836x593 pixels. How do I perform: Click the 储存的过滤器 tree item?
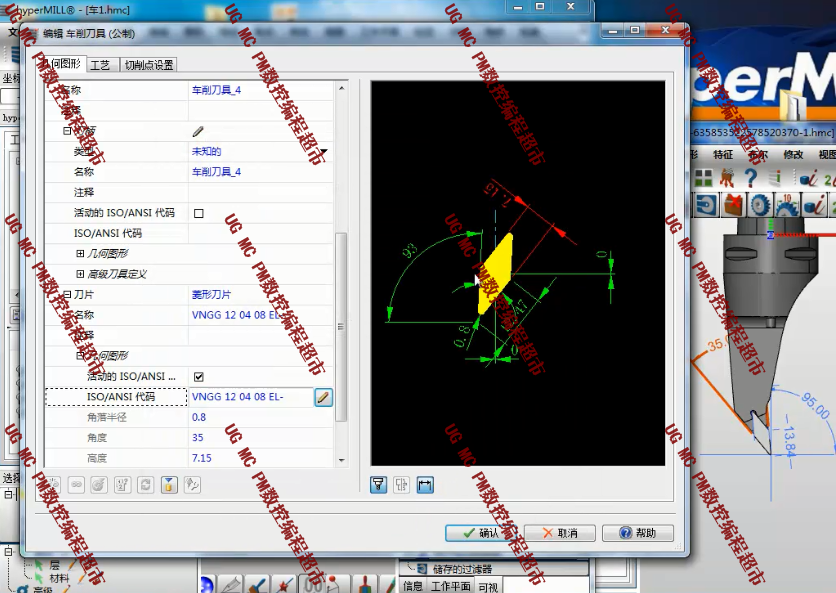click(x=462, y=569)
